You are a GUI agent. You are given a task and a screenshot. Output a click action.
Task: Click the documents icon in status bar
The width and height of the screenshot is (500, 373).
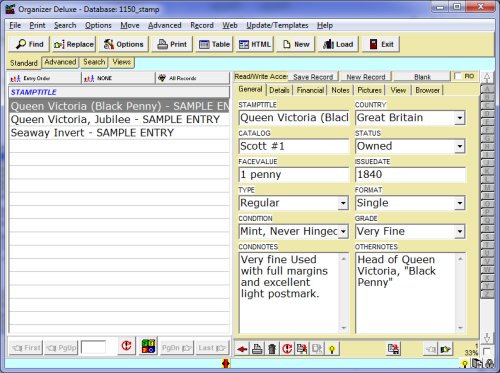coord(478,363)
